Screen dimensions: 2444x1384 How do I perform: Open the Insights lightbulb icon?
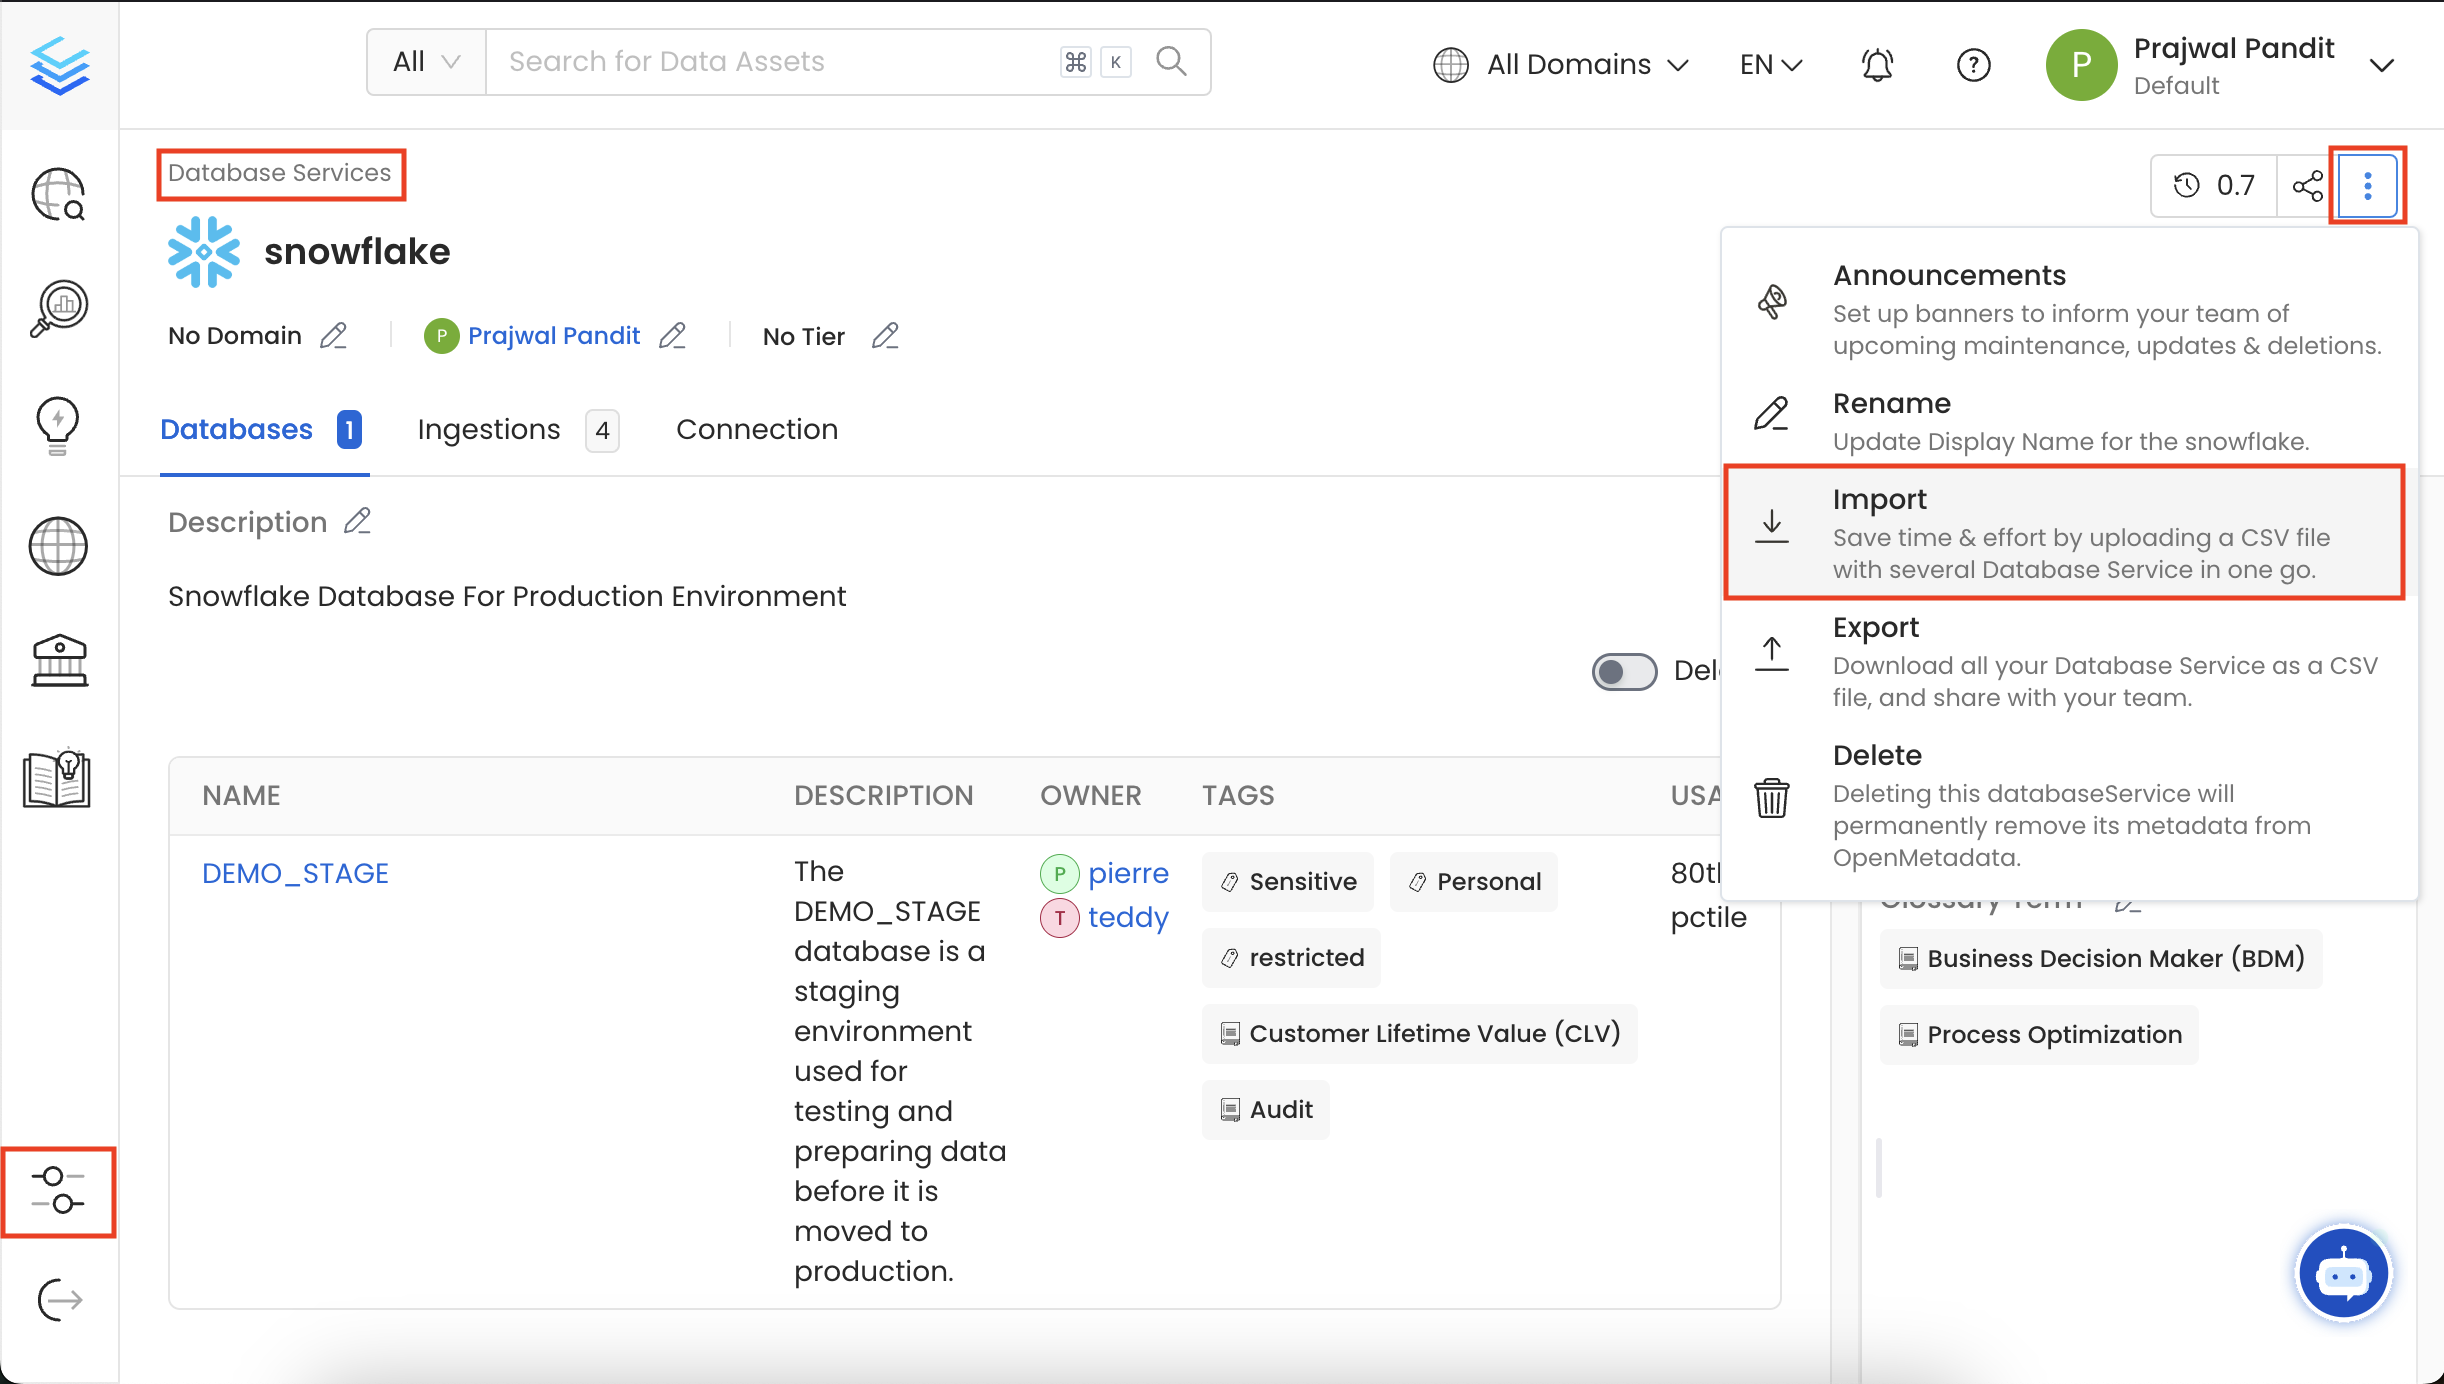(x=57, y=425)
